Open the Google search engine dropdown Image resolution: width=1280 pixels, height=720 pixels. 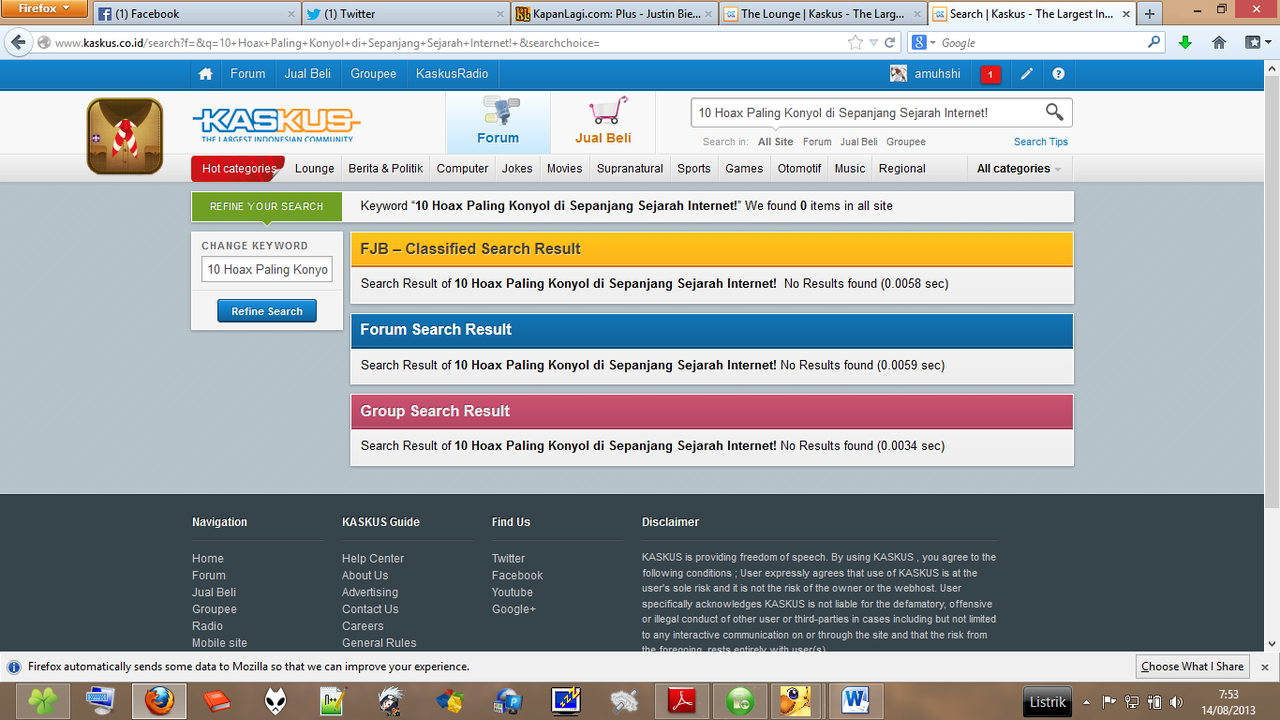924,43
